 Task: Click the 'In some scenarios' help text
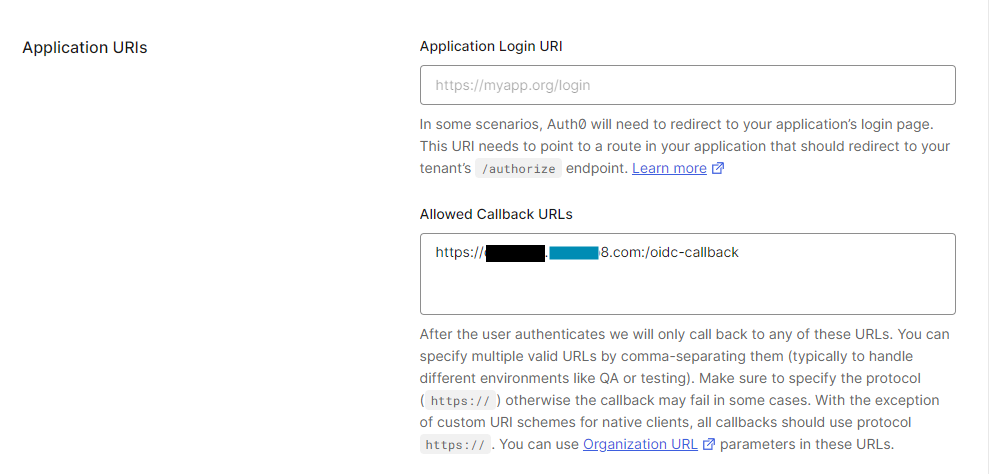pyautogui.click(x=480, y=124)
